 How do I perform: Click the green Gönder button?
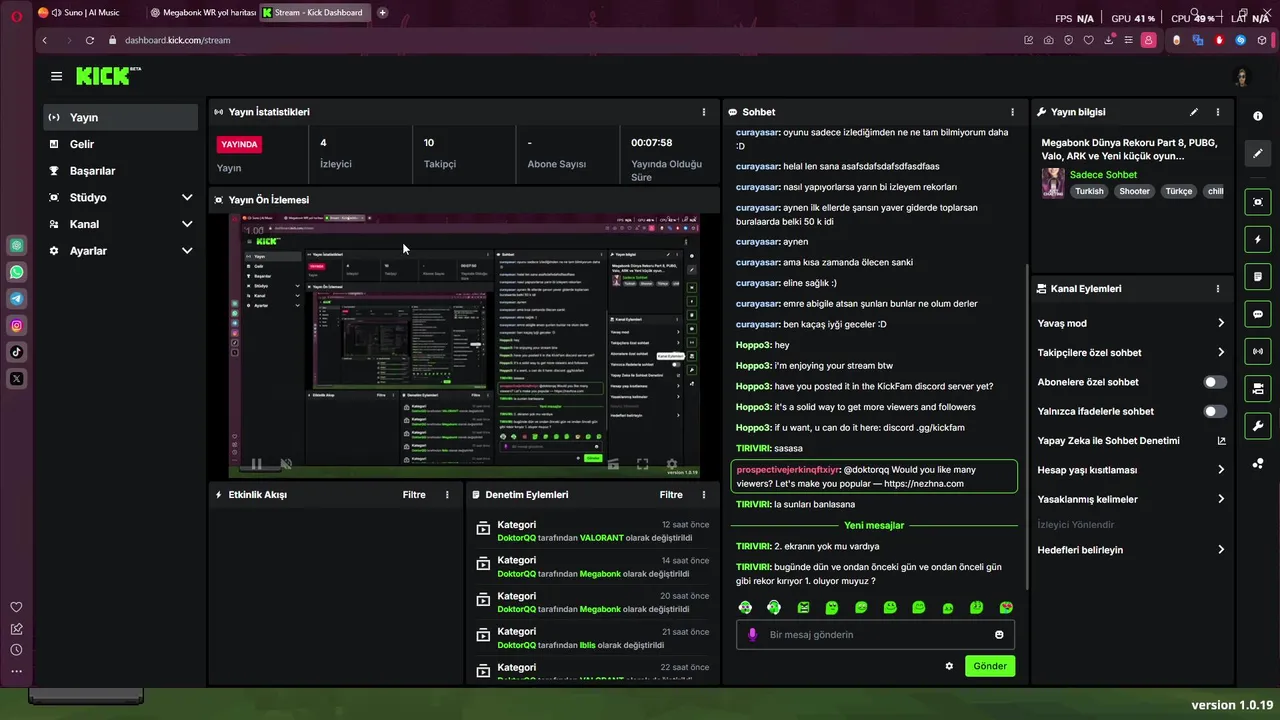point(990,666)
